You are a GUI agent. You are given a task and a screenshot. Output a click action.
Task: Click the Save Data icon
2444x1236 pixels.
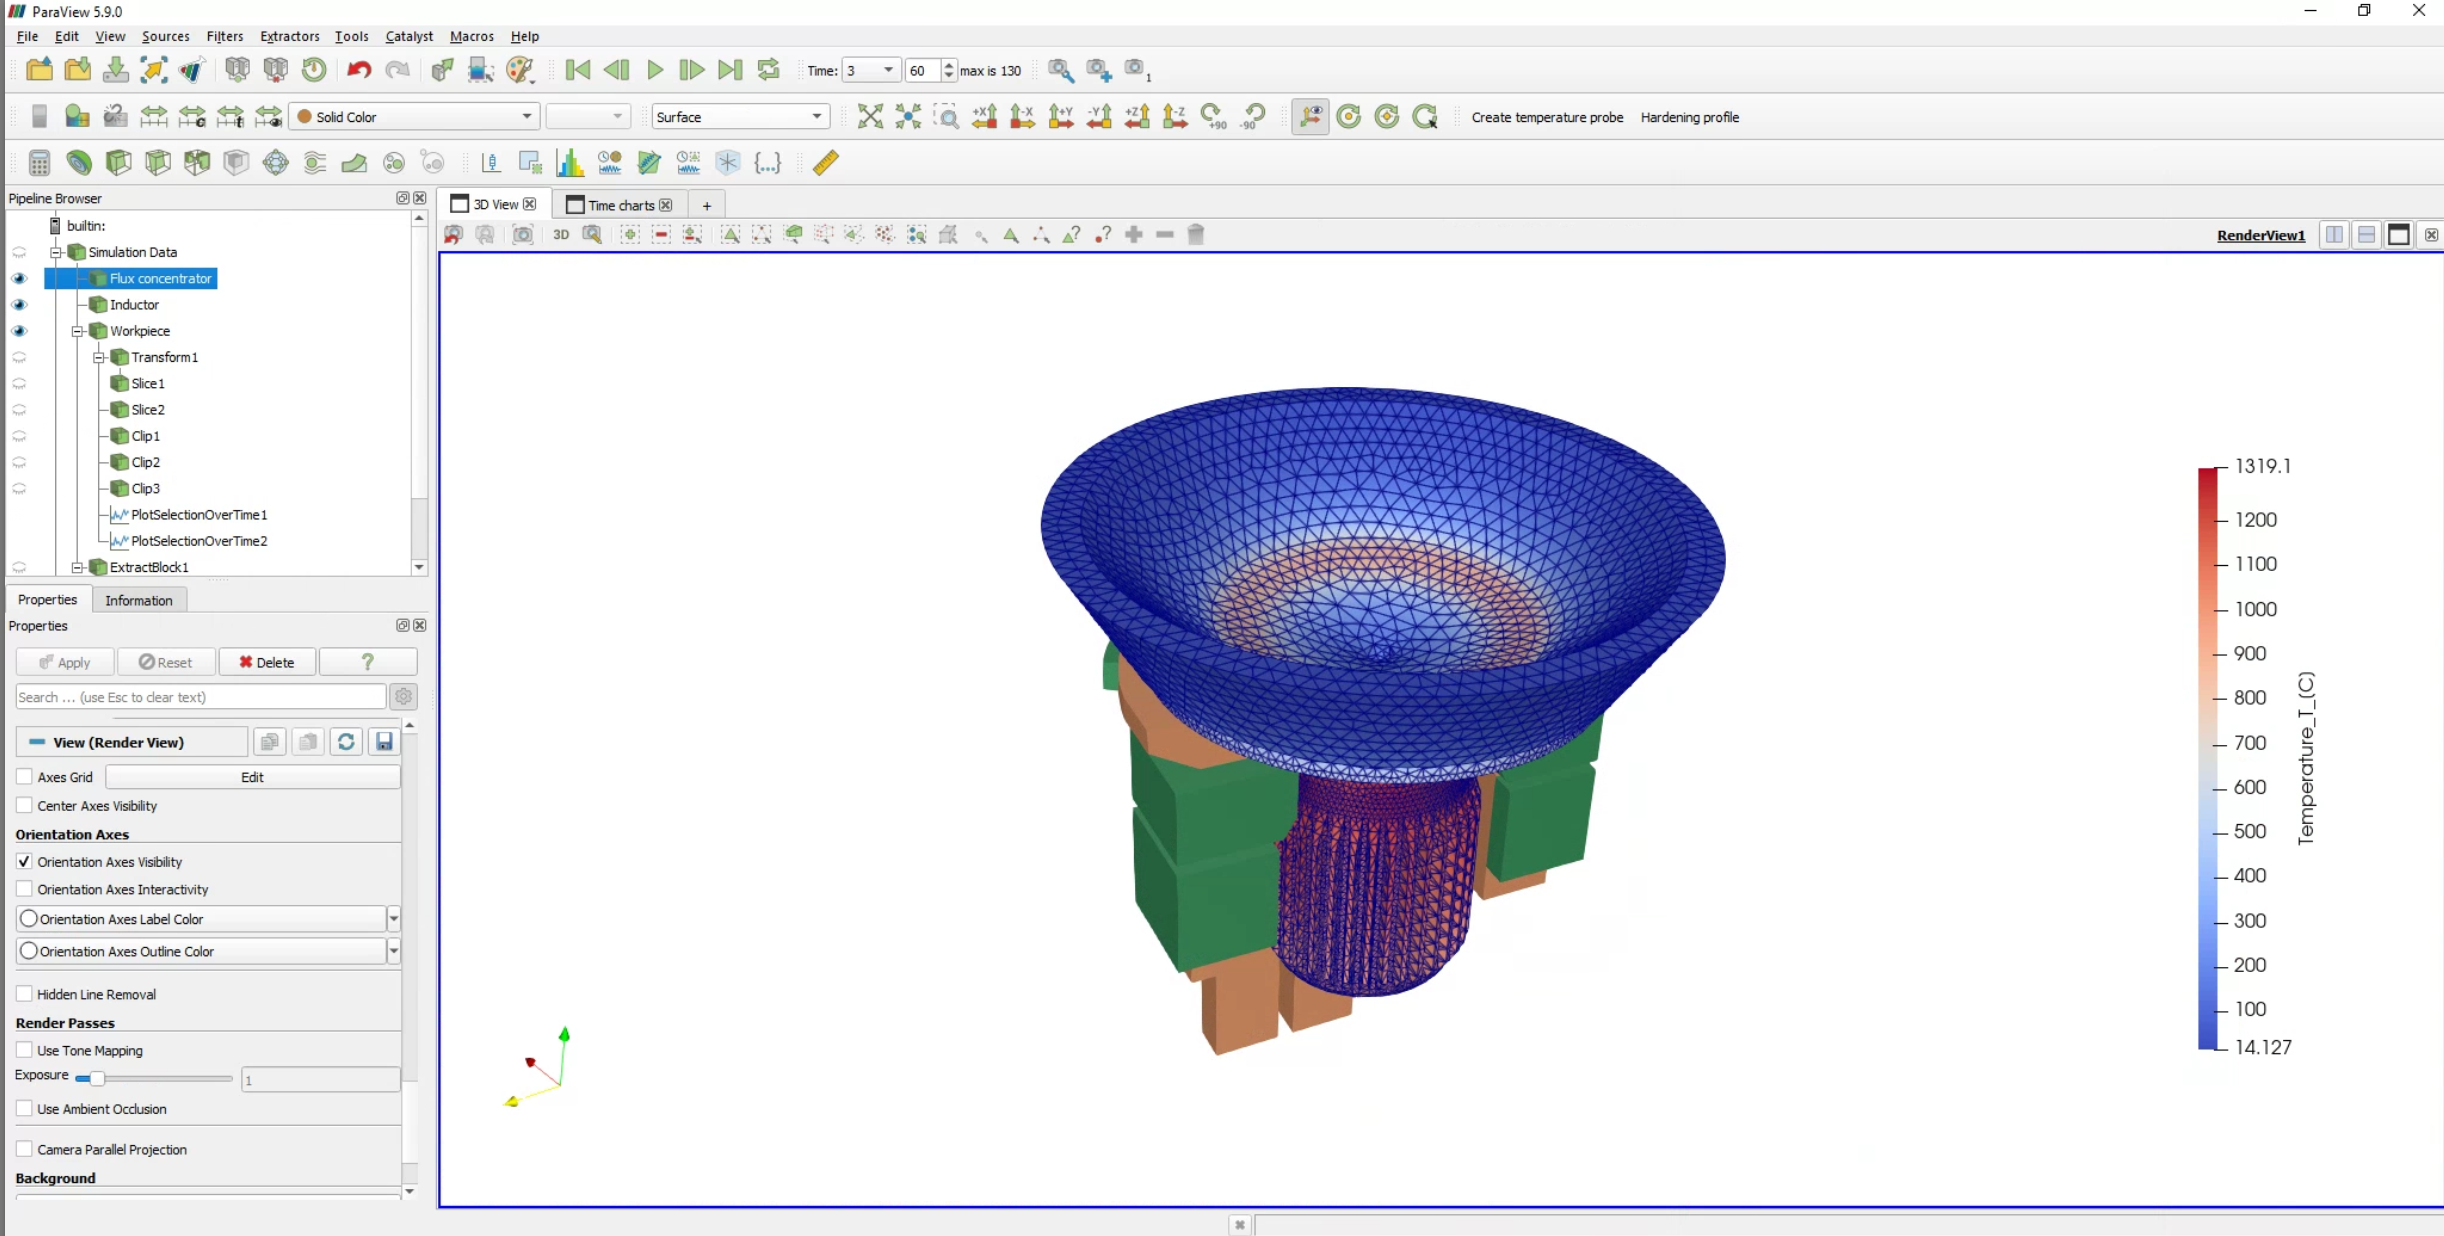(x=116, y=70)
